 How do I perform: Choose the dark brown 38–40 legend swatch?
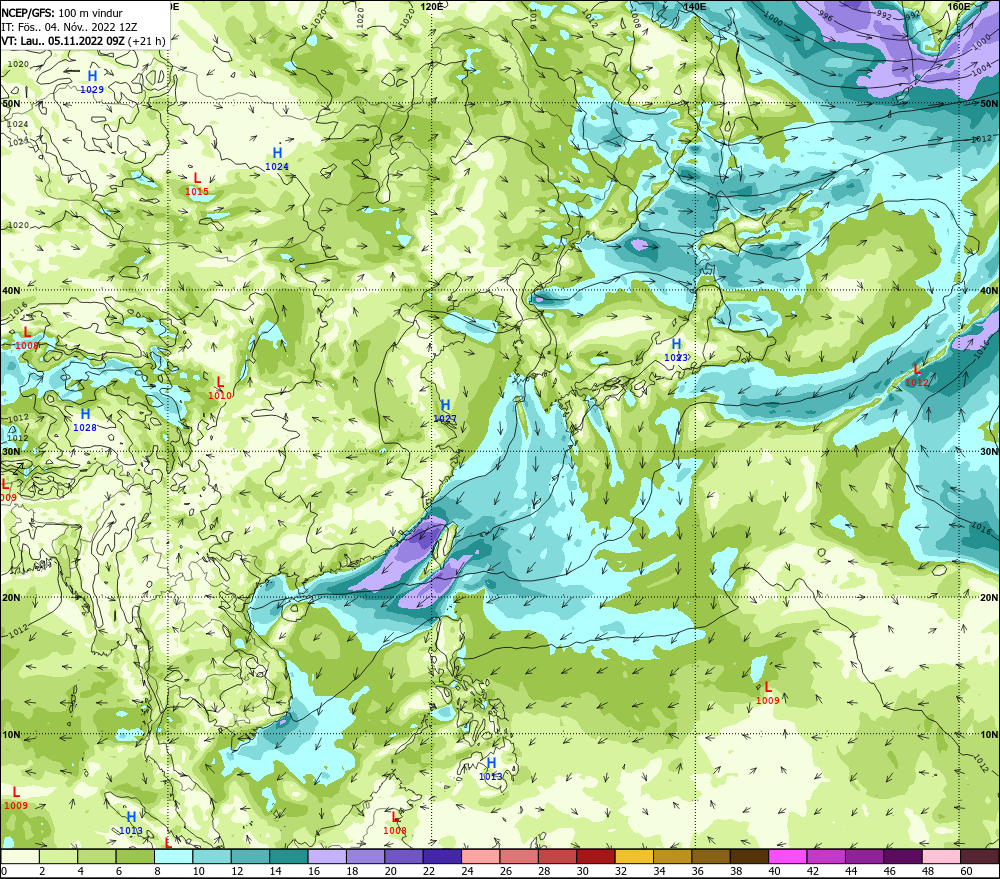(x=750, y=856)
